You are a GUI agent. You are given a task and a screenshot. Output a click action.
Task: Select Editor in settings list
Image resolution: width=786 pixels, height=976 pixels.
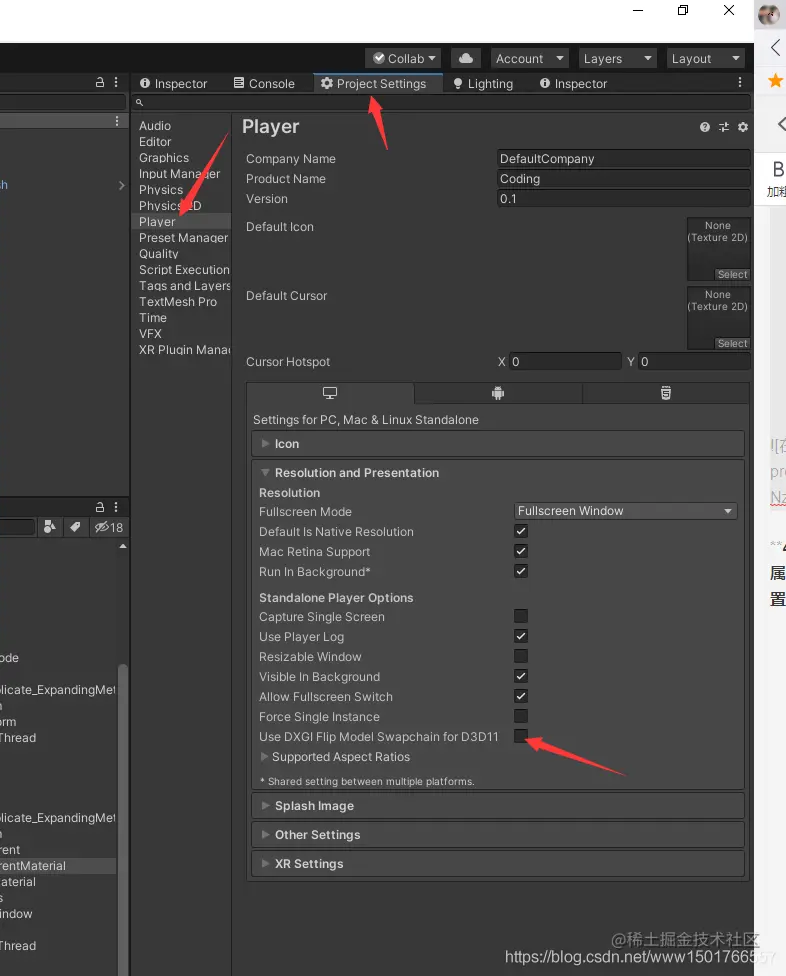(x=155, y=142)
